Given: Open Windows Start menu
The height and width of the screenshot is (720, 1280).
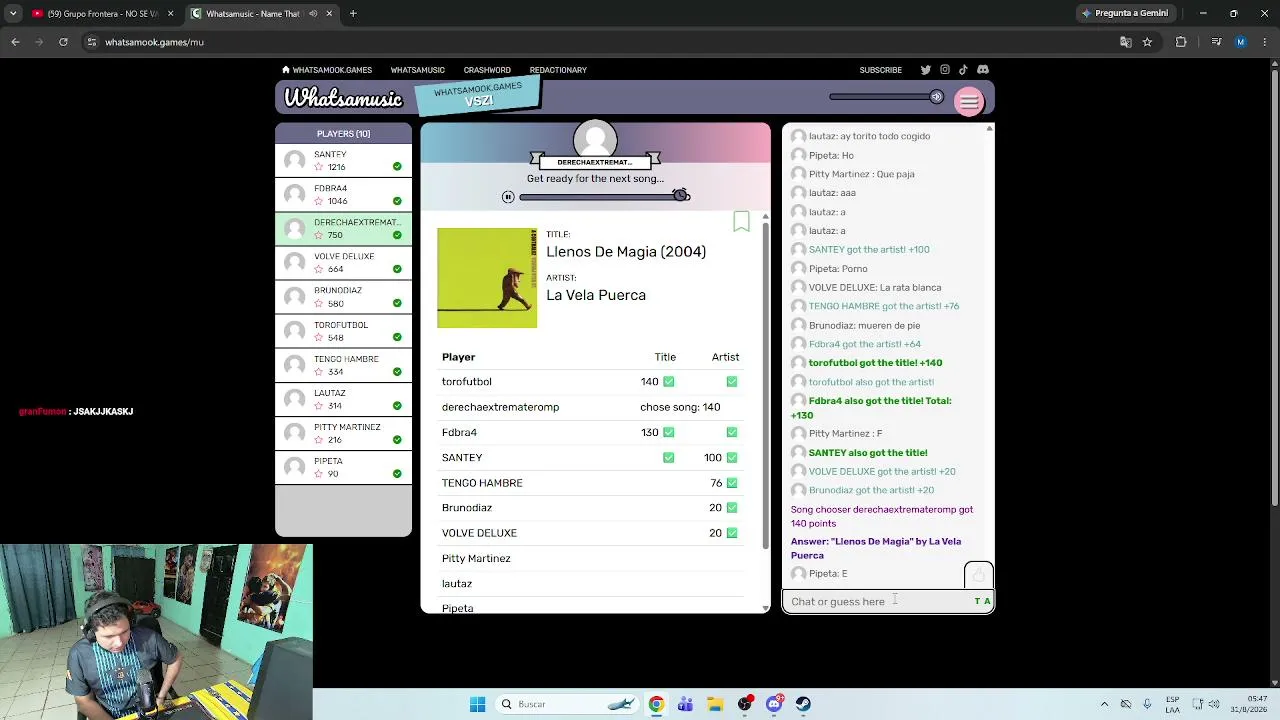Looking at the screenshot, I should 477,704.
